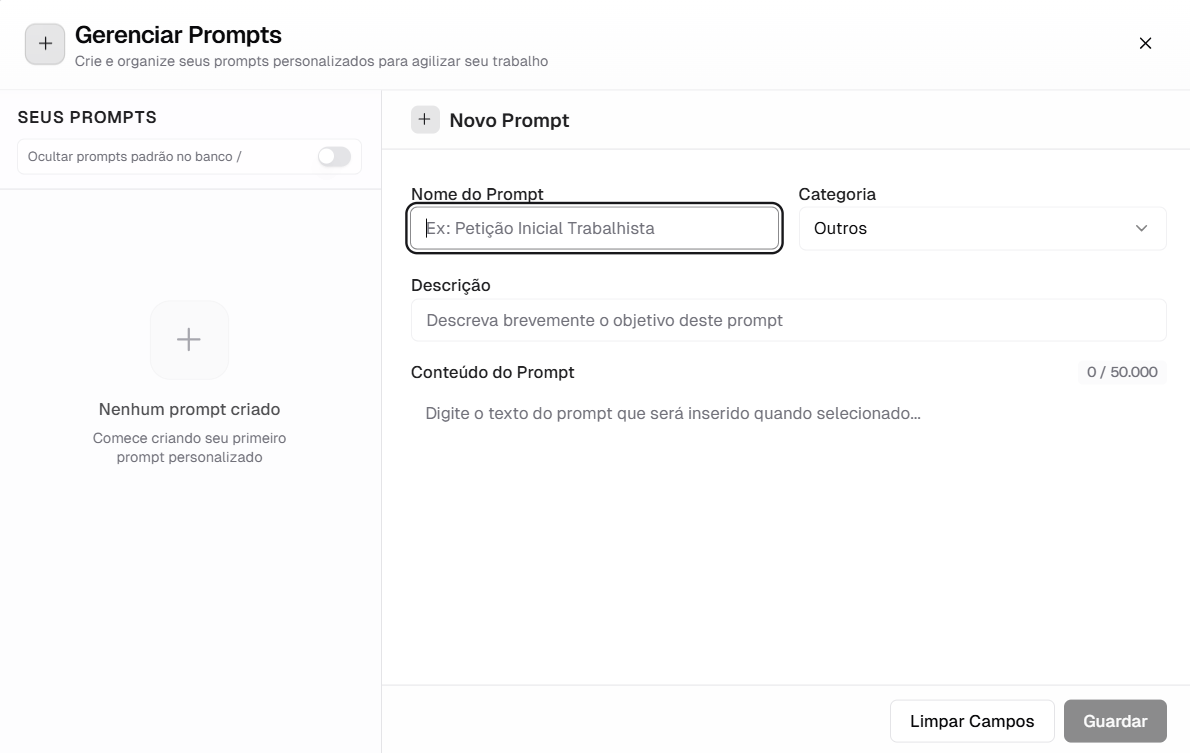Click the 0 / 50.000 character counter
1190x753 pixels.
(1122, 372)
